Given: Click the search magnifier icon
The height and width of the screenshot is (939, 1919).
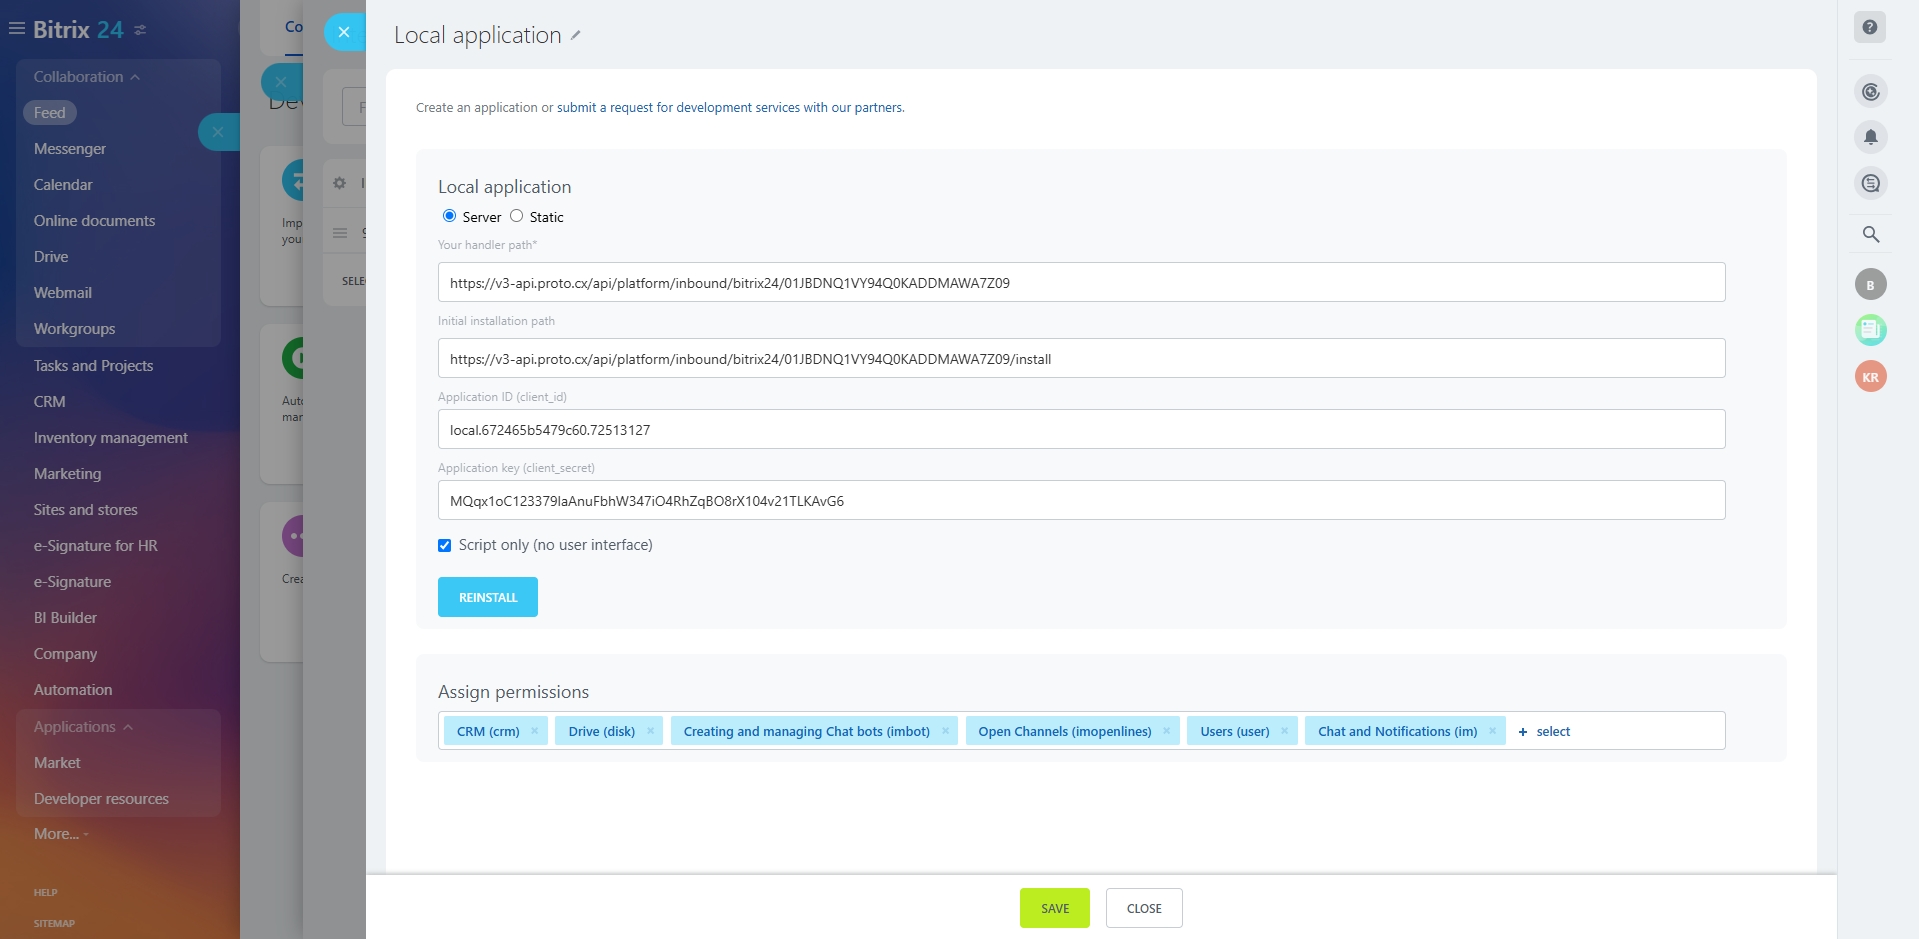Looking at the screenshot, I should [1870, 234].
